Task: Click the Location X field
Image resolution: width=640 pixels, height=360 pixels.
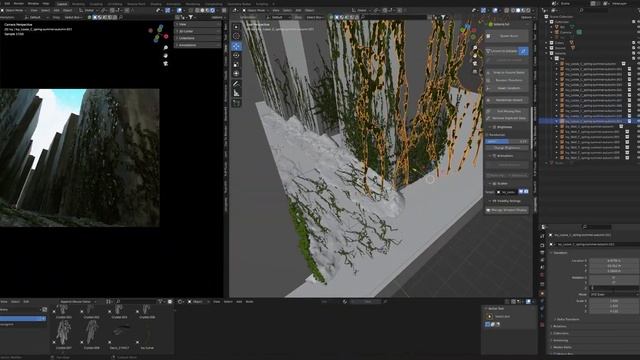Action: click(613, 260)
